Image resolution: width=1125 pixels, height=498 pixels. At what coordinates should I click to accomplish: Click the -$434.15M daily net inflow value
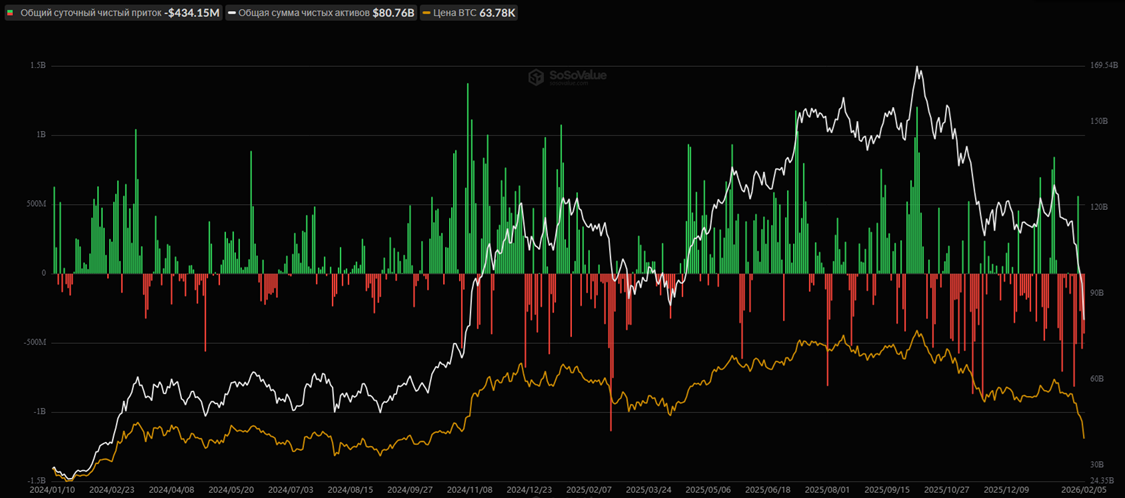192,12
